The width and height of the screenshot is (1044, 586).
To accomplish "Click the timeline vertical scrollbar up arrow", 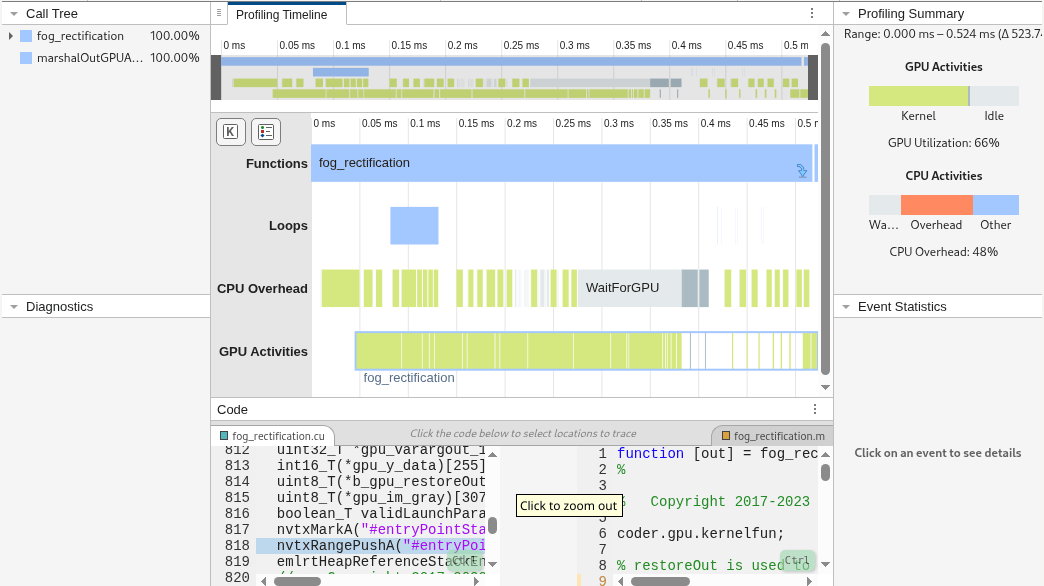I will (x=826, y=34).
